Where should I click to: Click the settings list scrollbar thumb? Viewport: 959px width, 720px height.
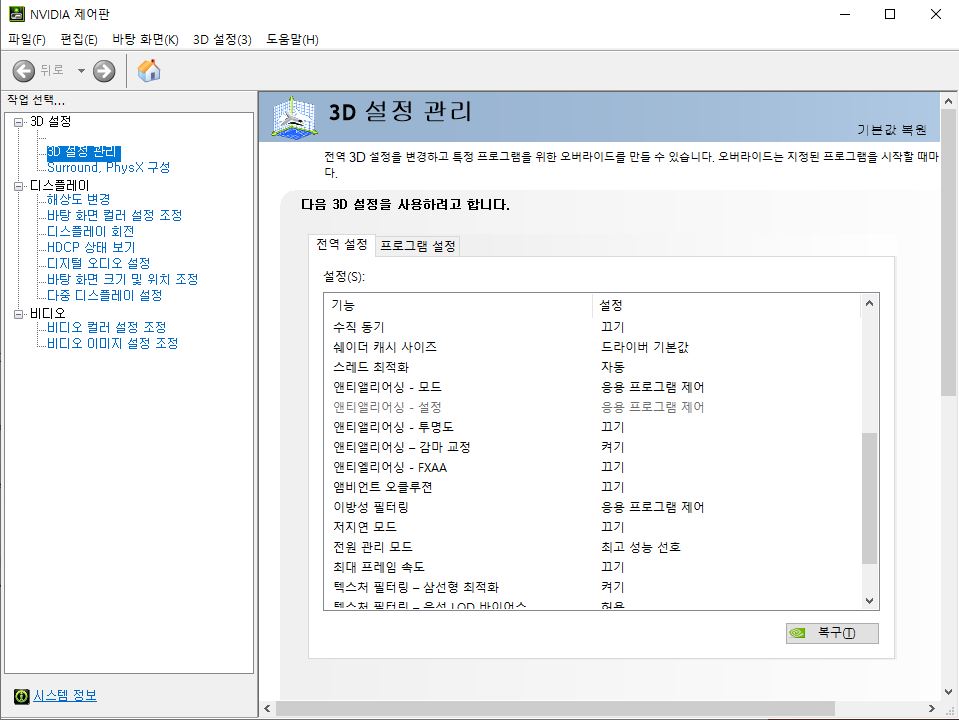[869, 498]
